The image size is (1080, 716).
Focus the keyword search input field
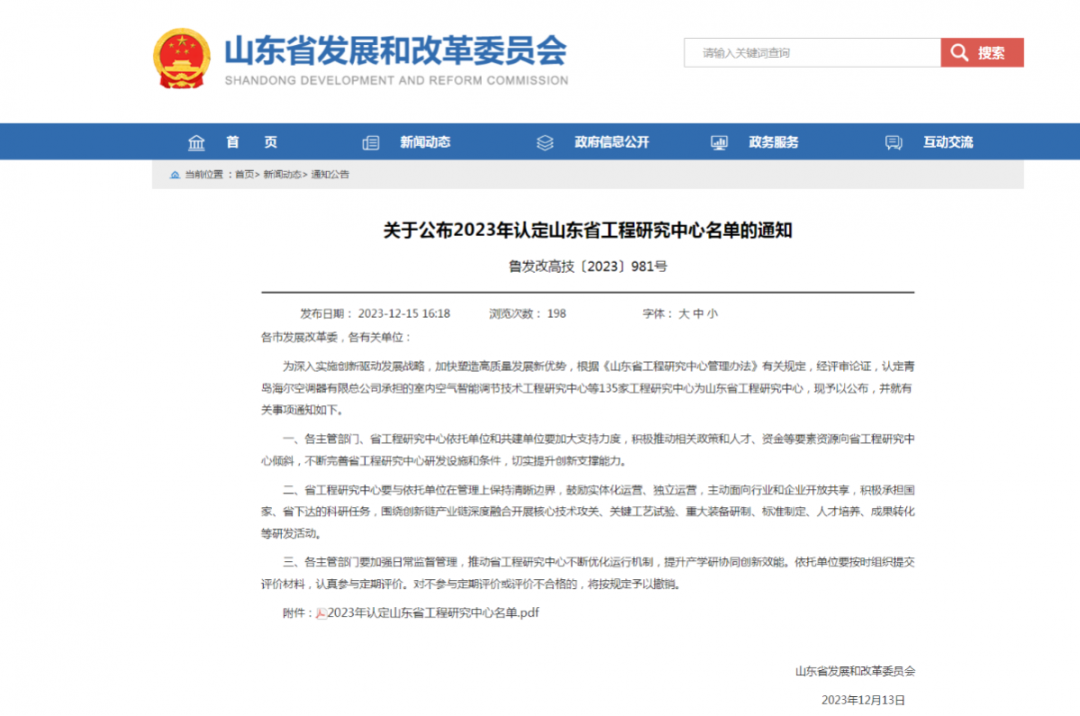(x=812, y=53)
